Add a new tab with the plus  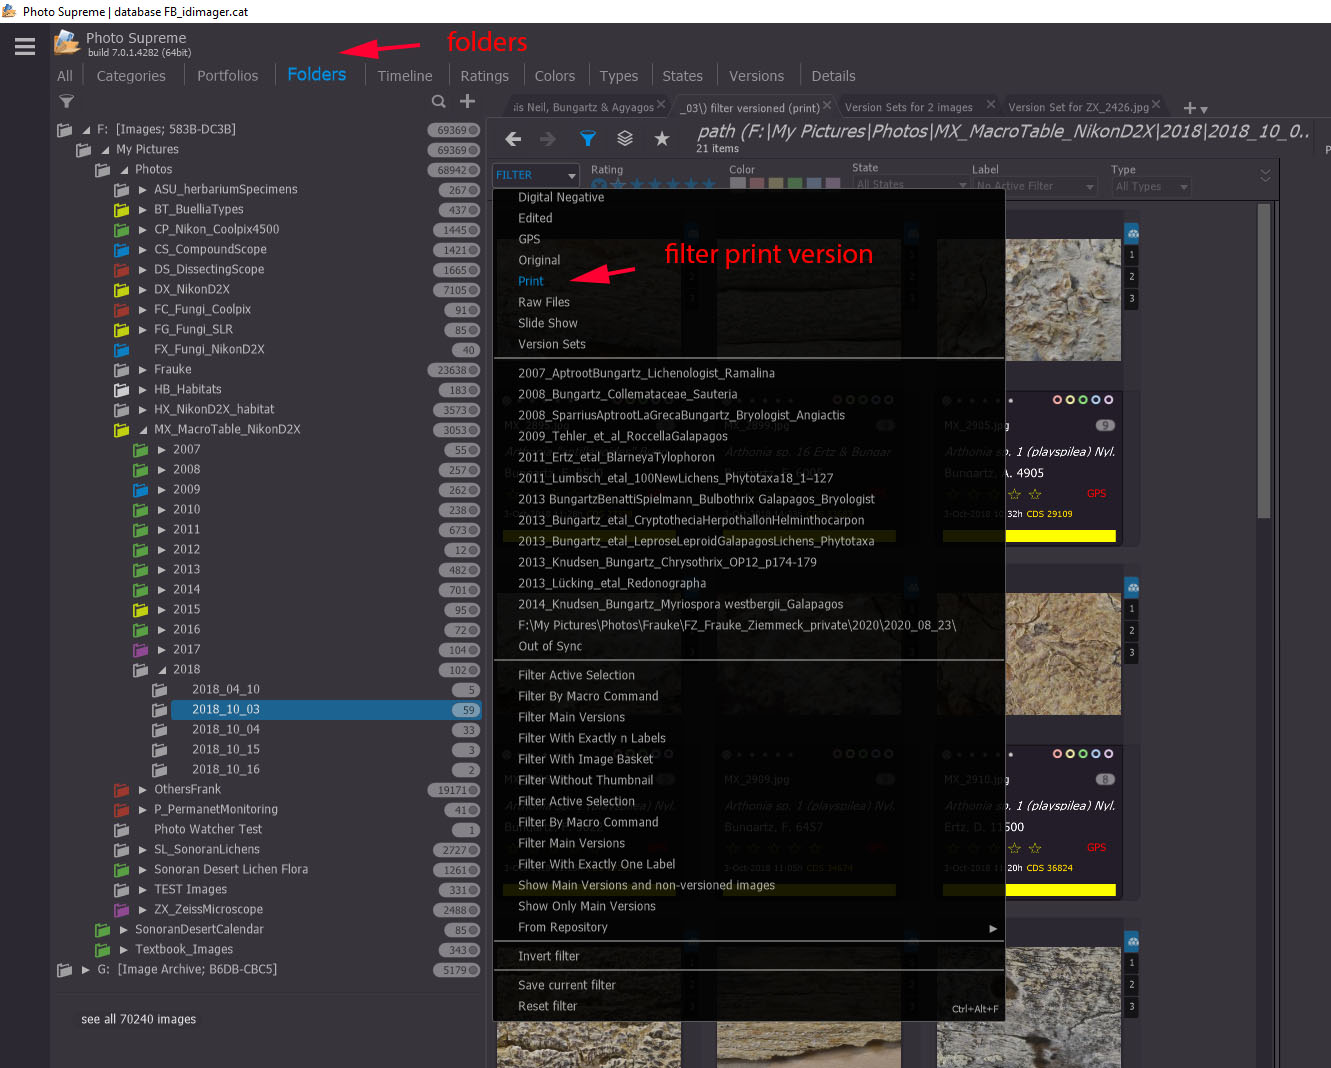pos(1189,108)
